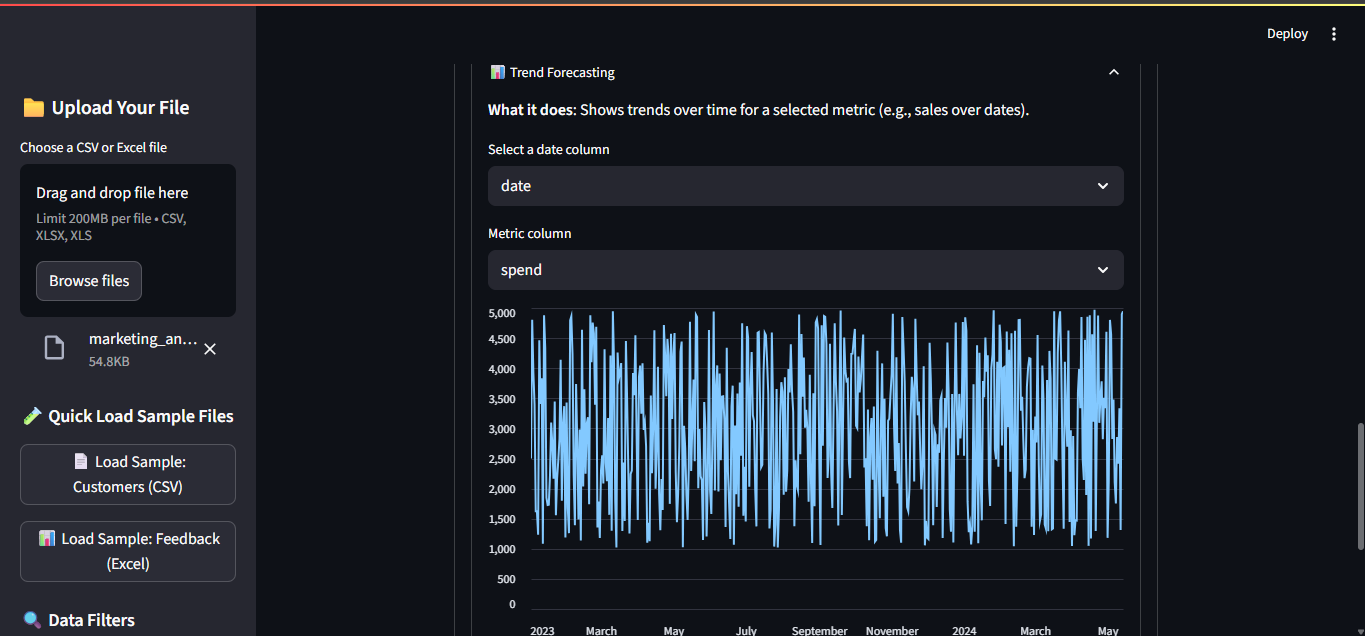Remove the uploaded marketing file
The width and height of the screenshot is (1365, 636).
coord(210,349)
